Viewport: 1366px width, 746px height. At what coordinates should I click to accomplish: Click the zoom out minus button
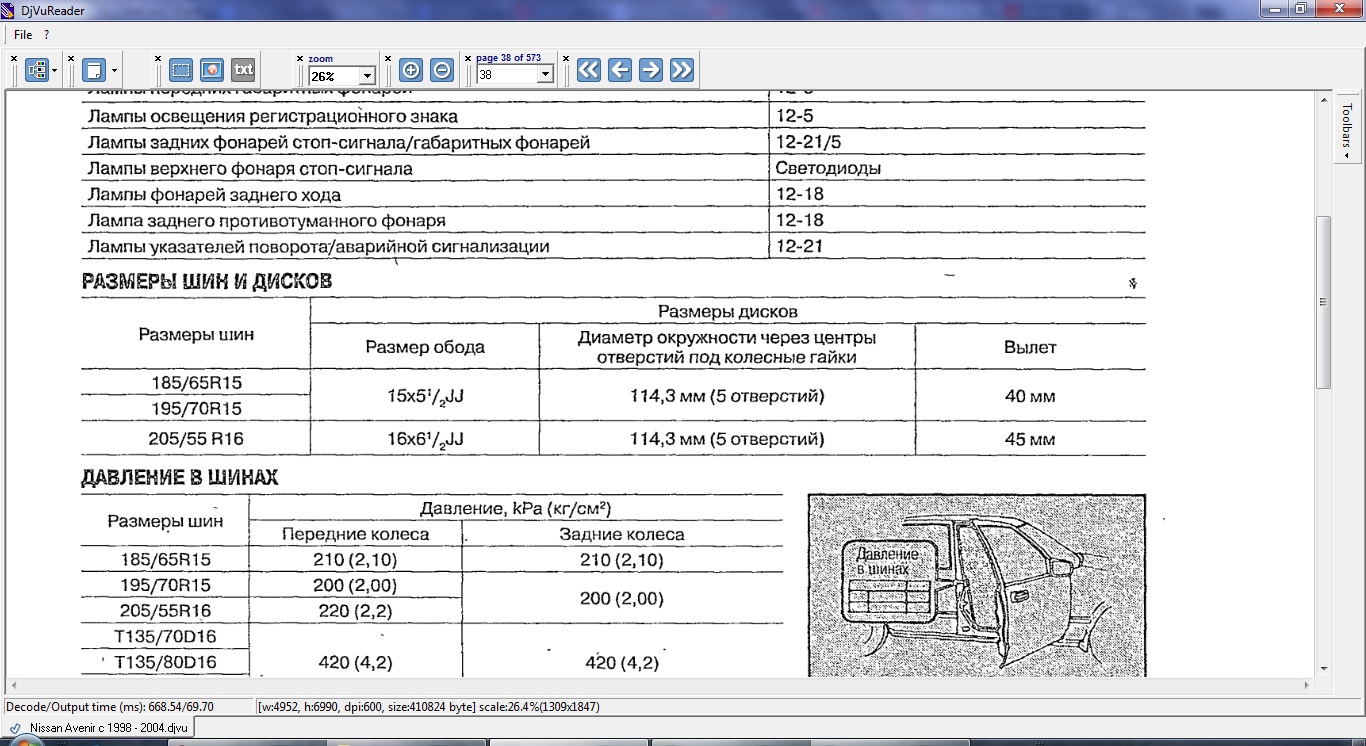click(442, 70)
